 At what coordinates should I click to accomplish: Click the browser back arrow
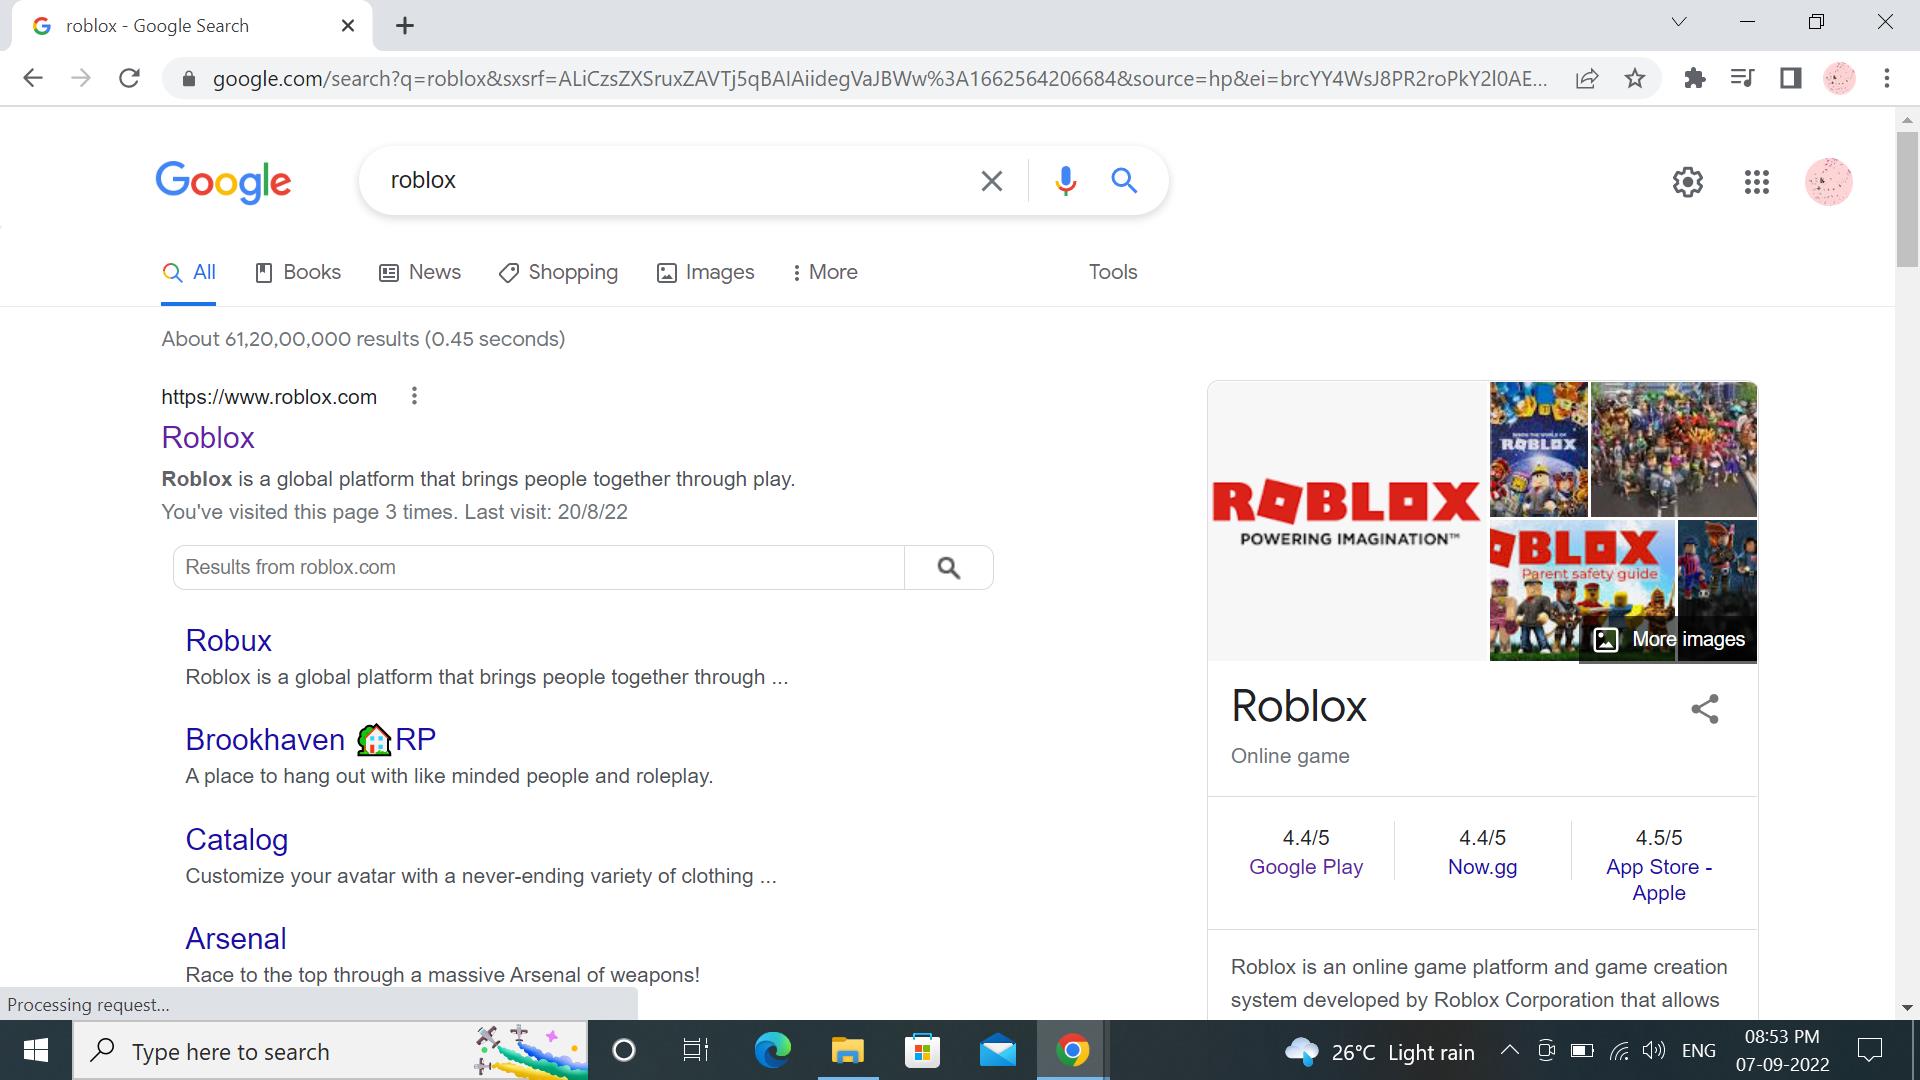[x=33, y=78]
